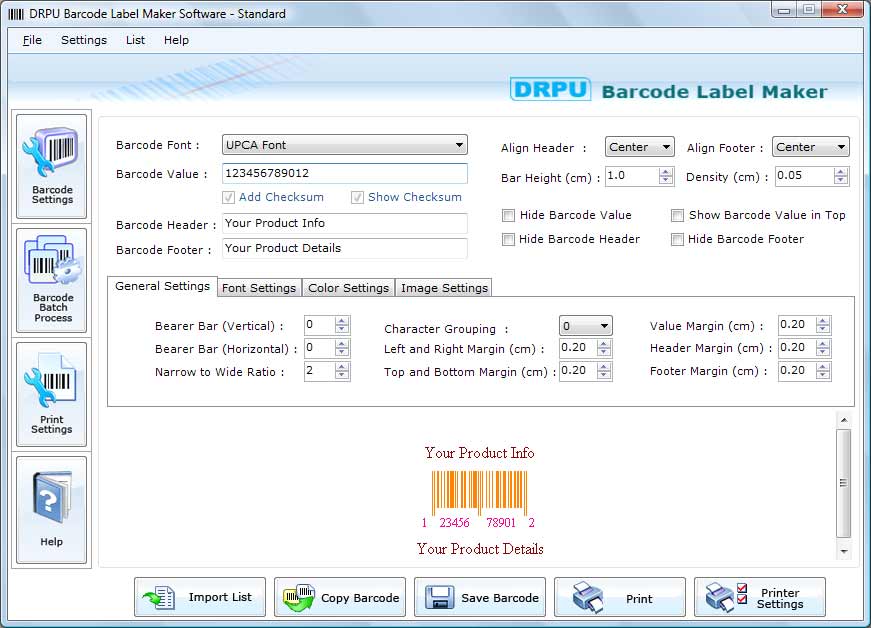The image size is (871, 628).
Task: Click inside the Barcode Value field
Action: click(x=344, y=172)
